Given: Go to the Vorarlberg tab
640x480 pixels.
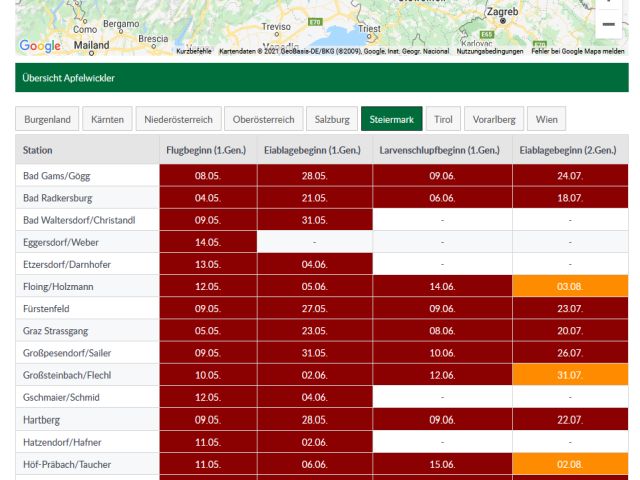Looking at the screenshot, I should click(x=494, y=119).
